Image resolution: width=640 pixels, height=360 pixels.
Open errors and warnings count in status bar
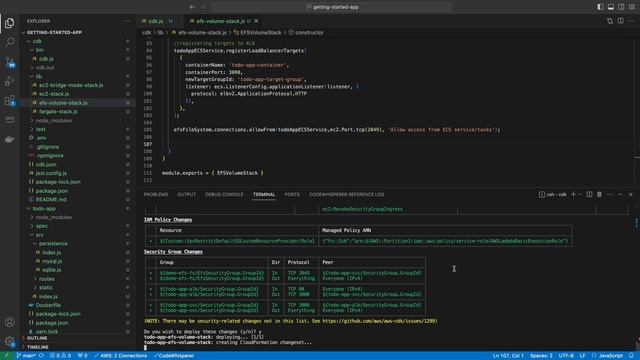[60, 356]
